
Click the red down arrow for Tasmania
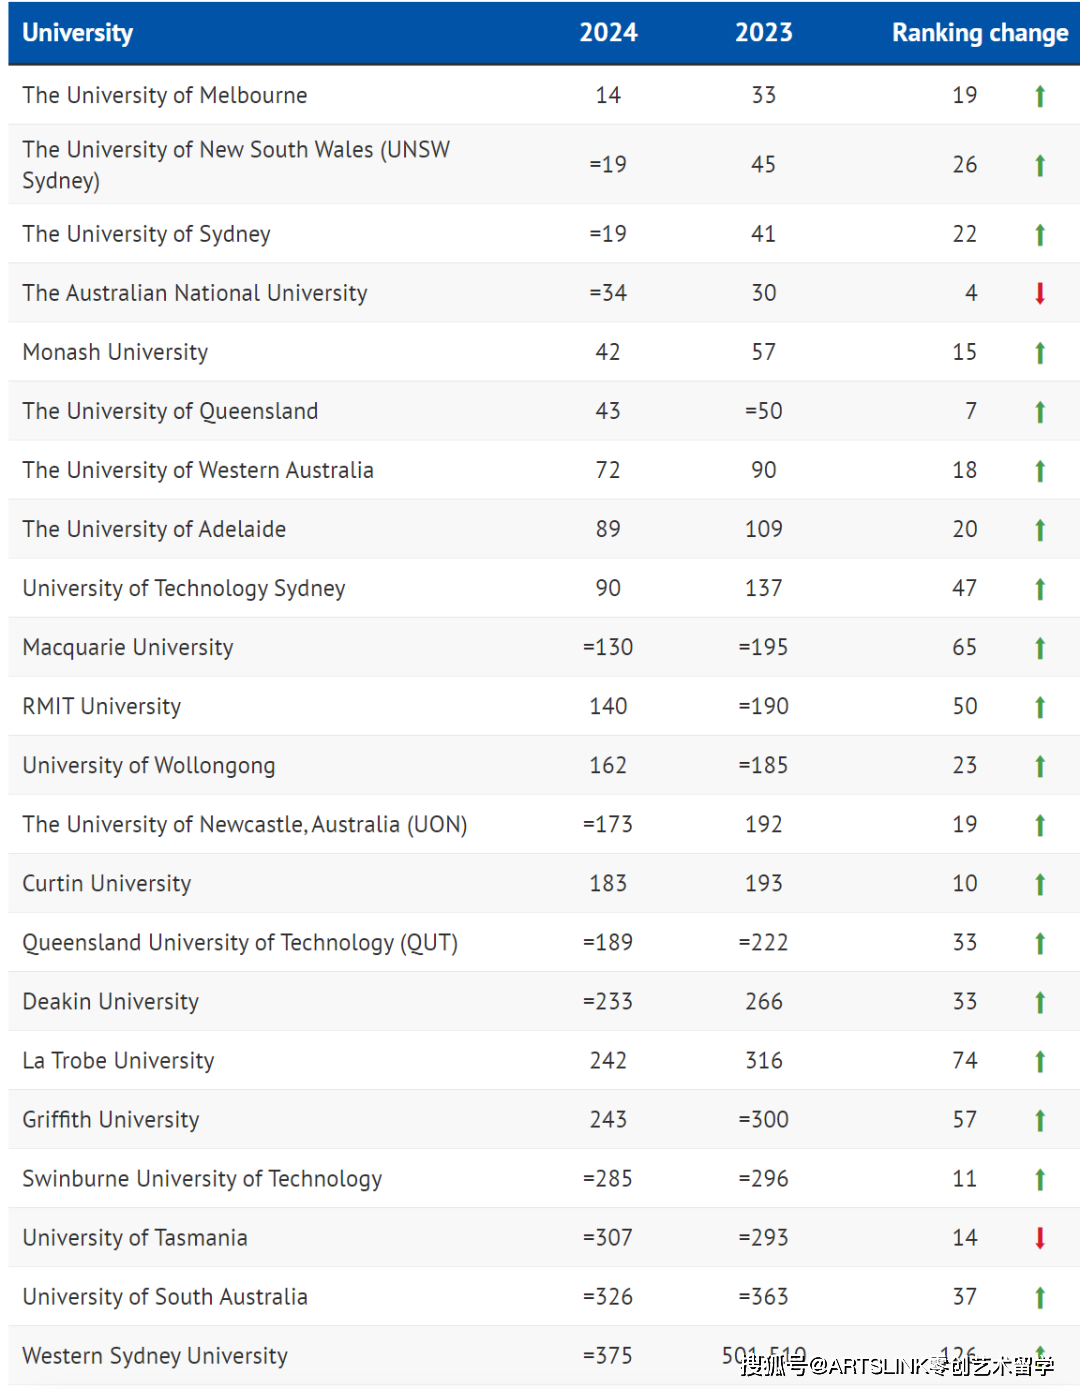click(1040, 1238)
